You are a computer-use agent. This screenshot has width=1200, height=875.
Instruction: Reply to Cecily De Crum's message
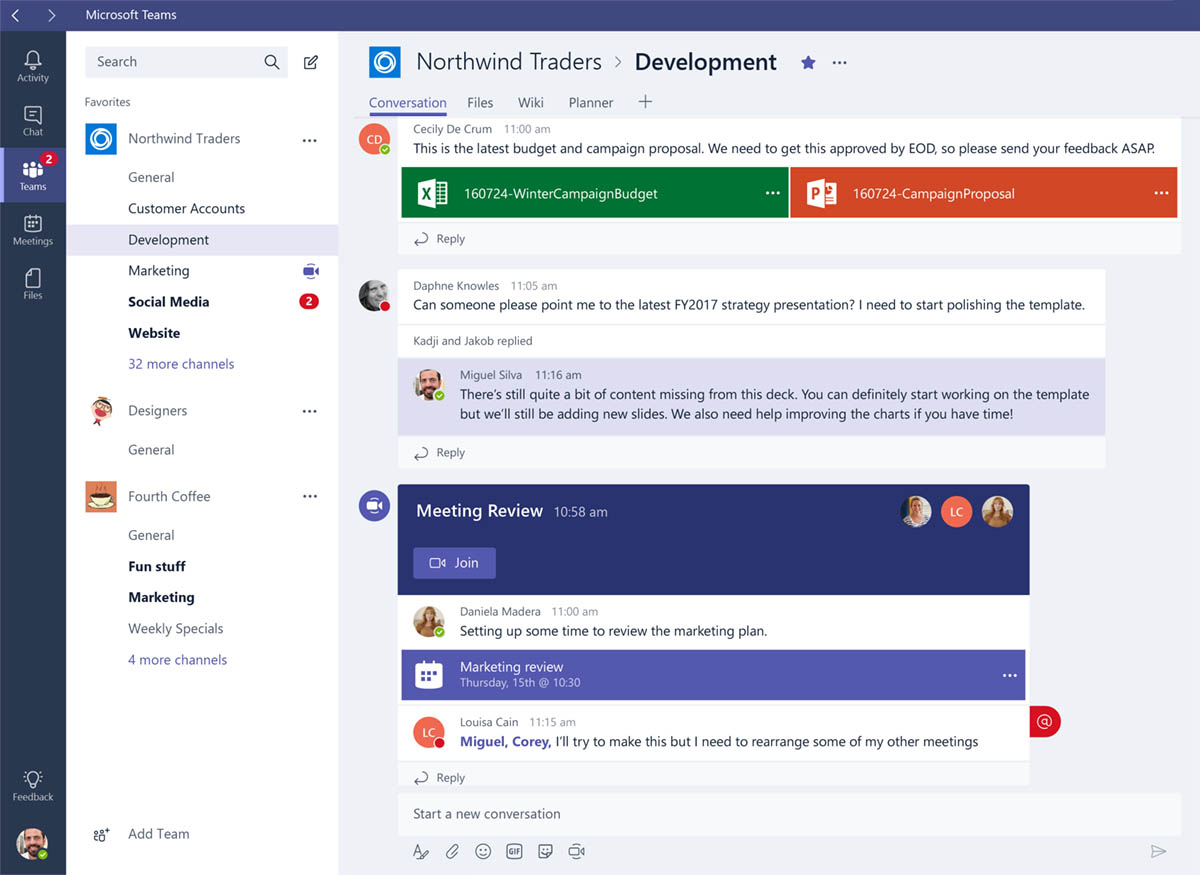(440, 239)
